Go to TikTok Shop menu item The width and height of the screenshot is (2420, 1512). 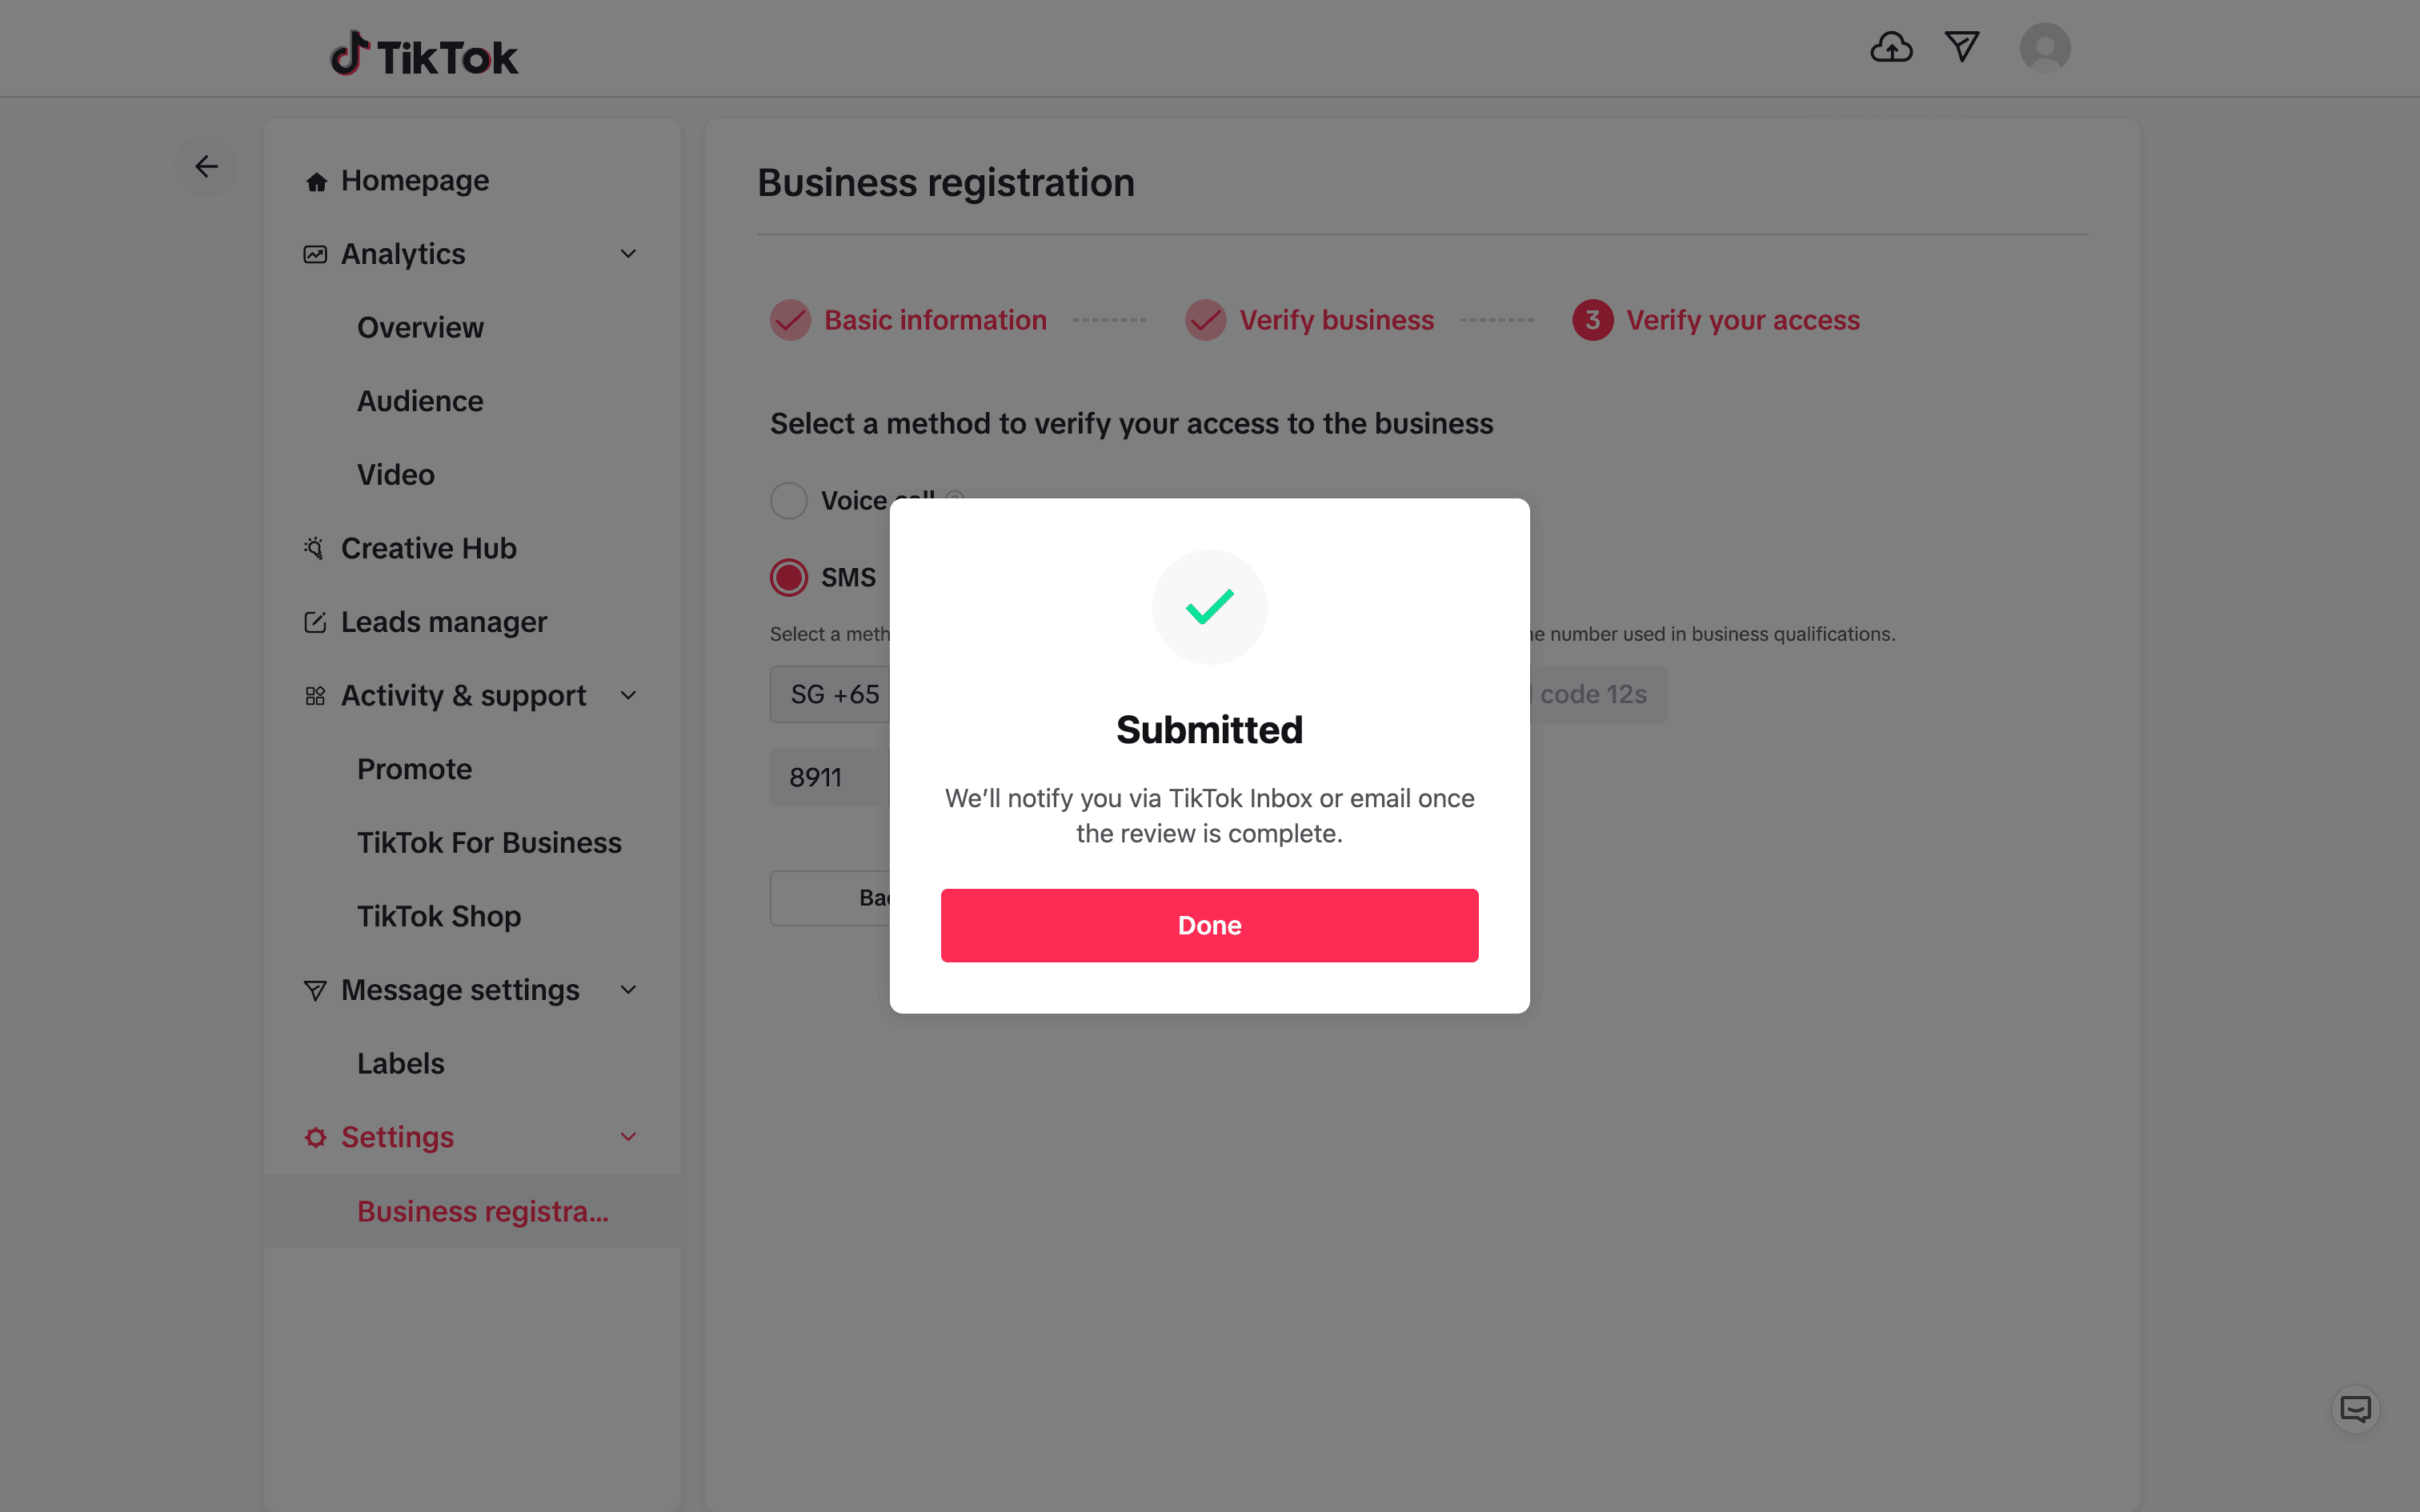(439, 916)
